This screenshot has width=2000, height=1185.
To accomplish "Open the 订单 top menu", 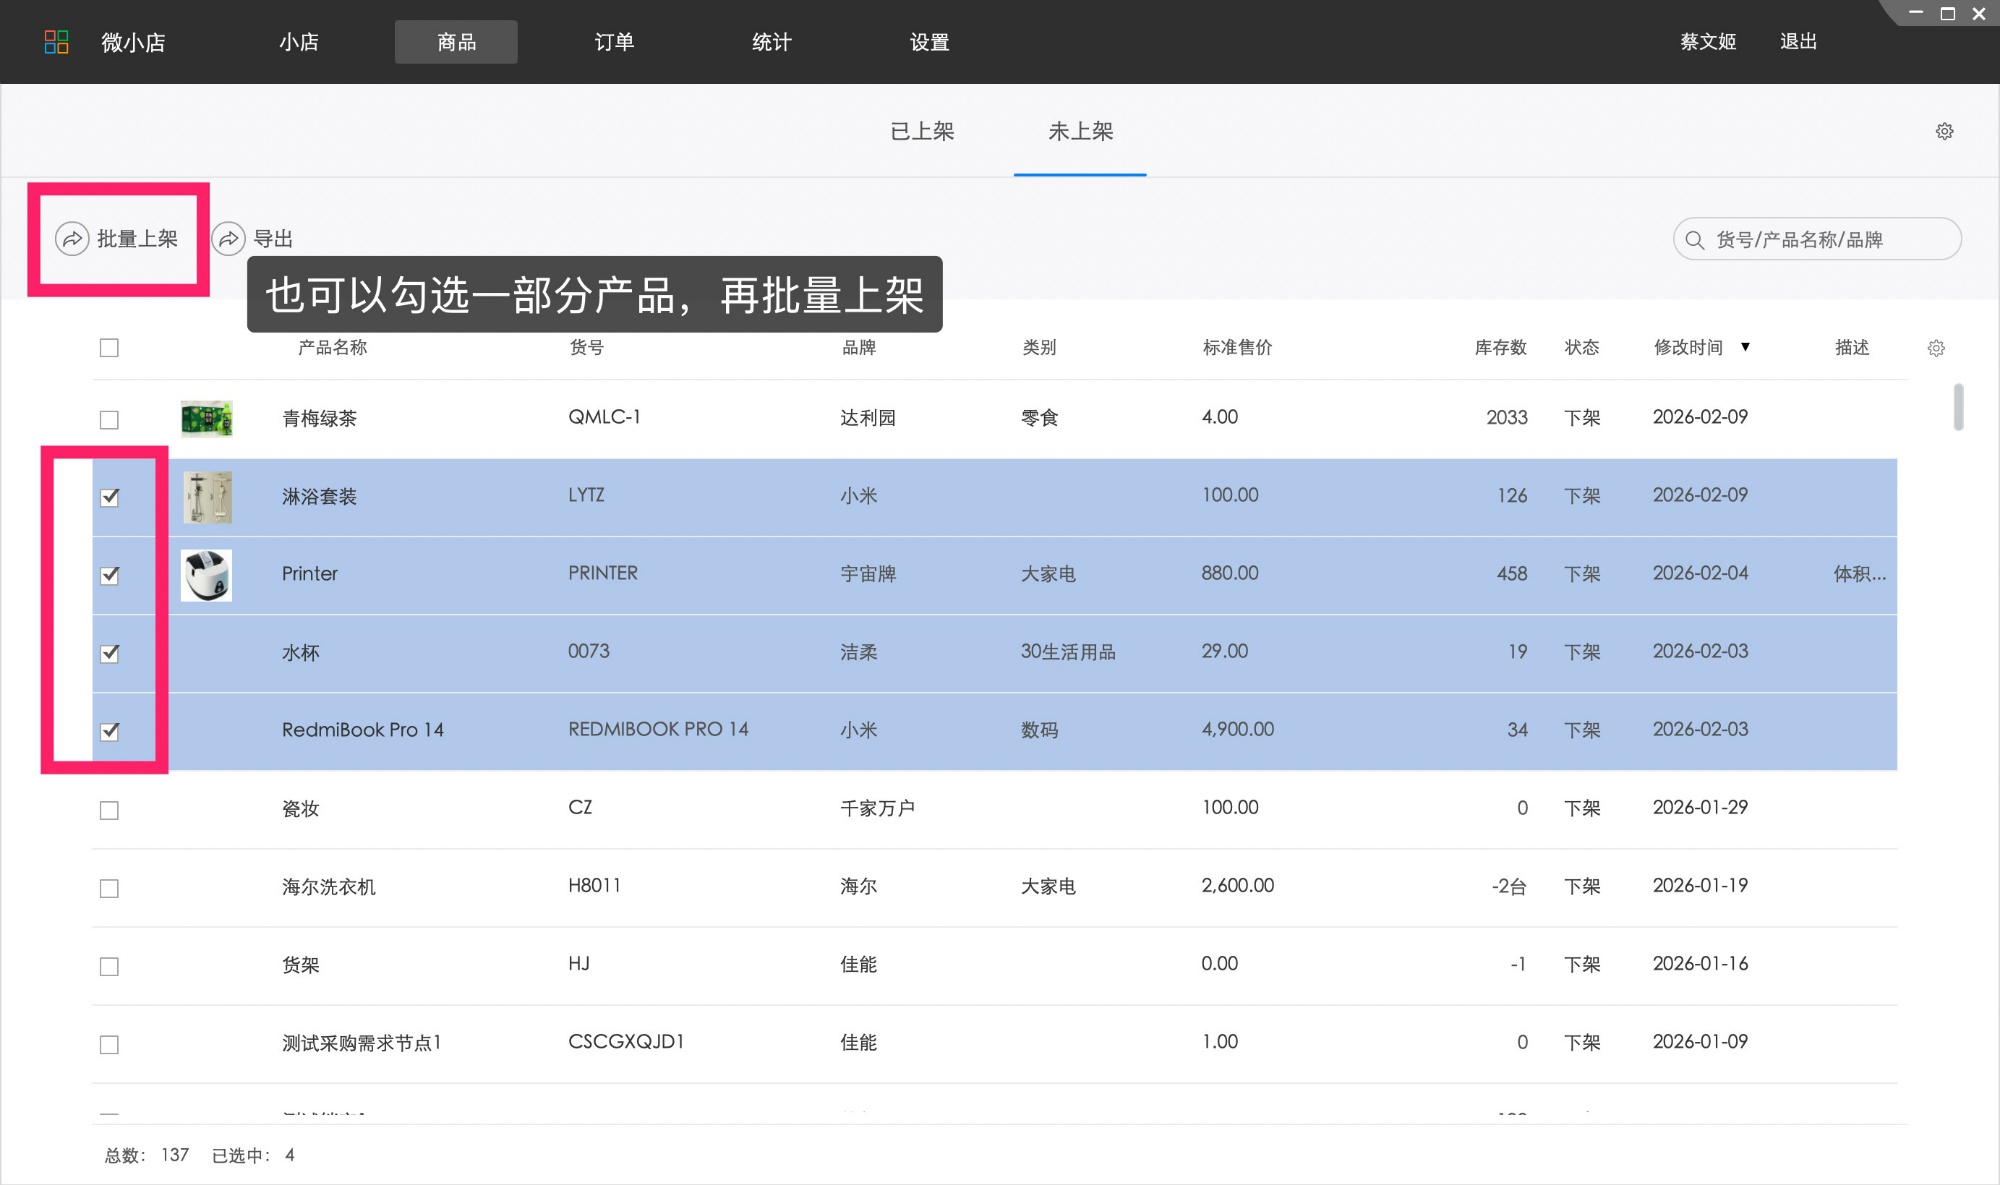I will pyautogui.click(x=614, y=42).
